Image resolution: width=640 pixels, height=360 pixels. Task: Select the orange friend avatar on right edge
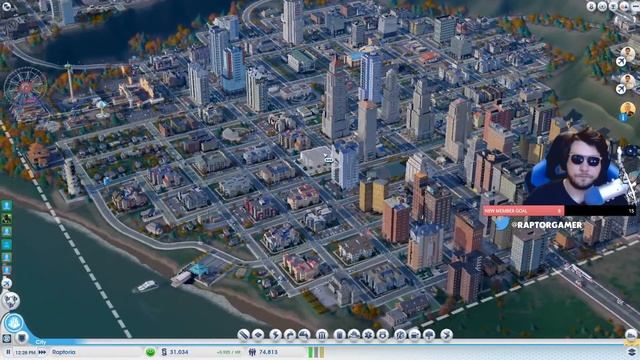[x=628, y=109]
